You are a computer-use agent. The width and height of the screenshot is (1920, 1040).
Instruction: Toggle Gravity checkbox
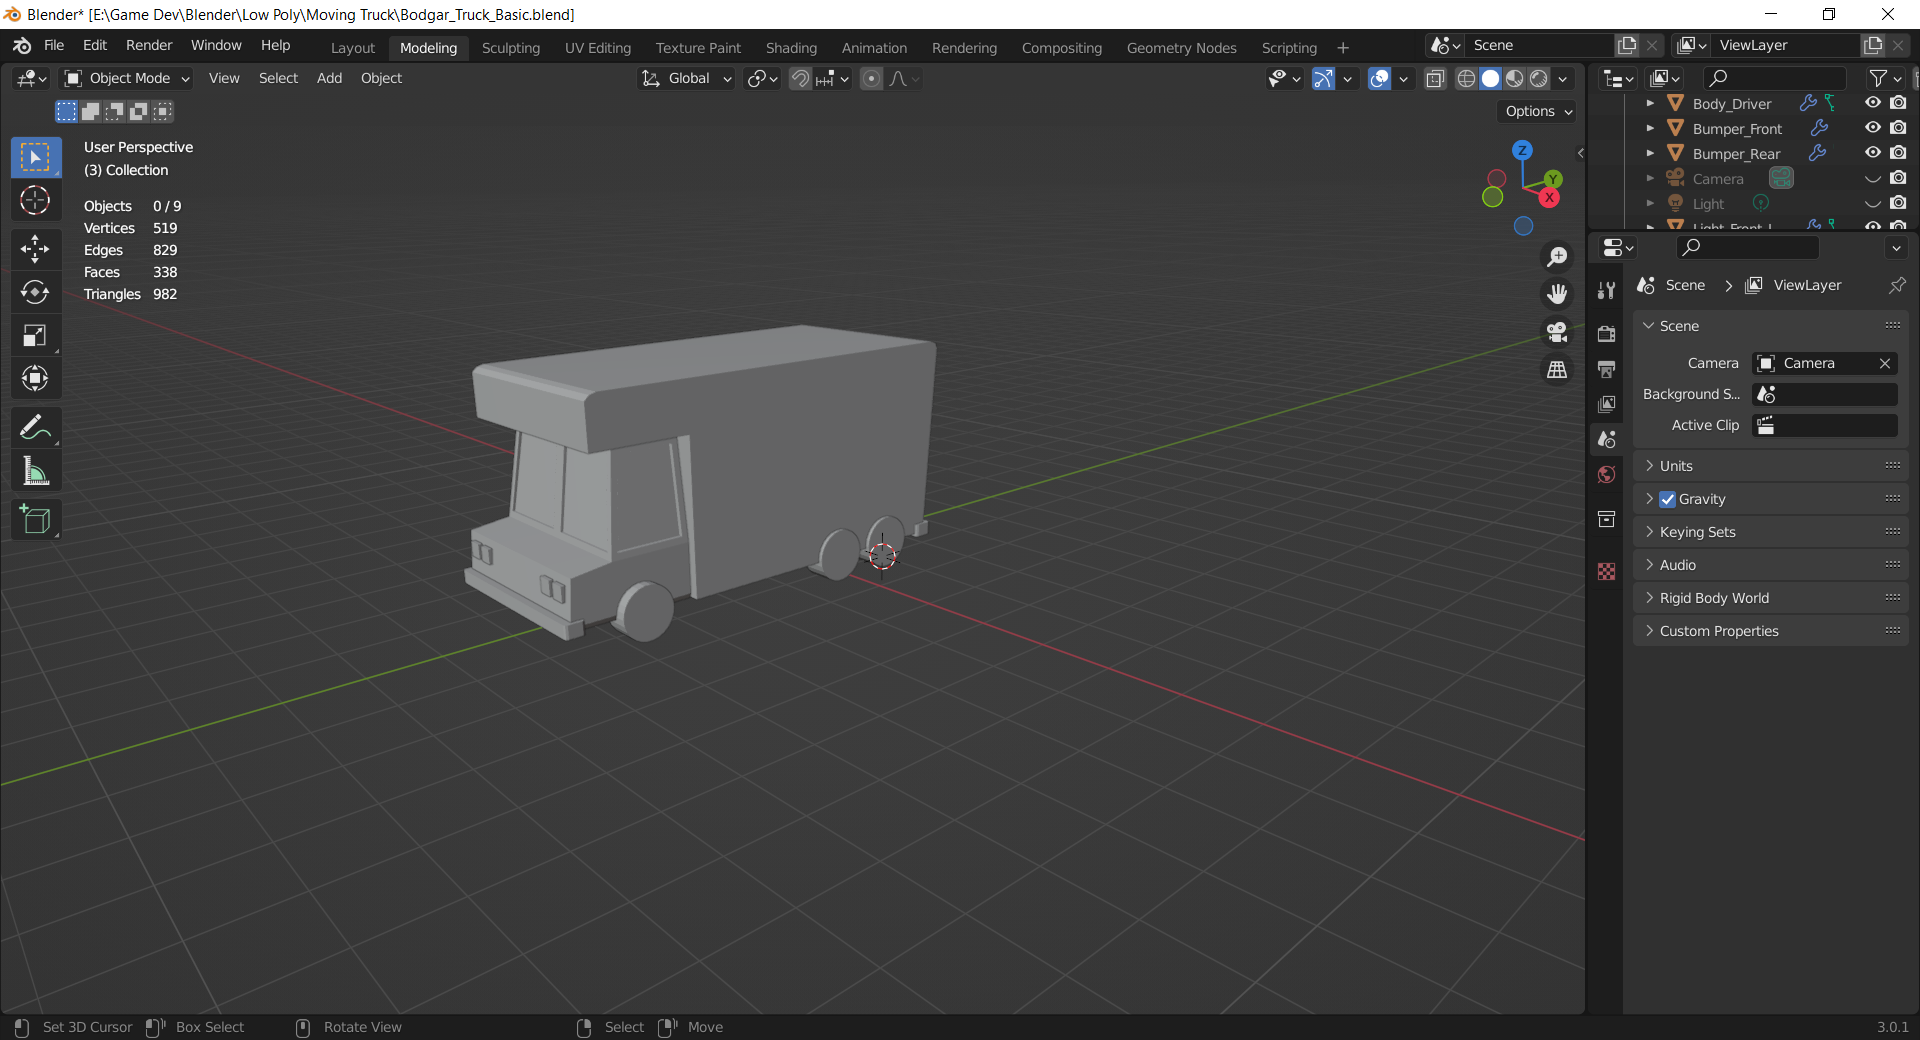[x=1667, y=499]
